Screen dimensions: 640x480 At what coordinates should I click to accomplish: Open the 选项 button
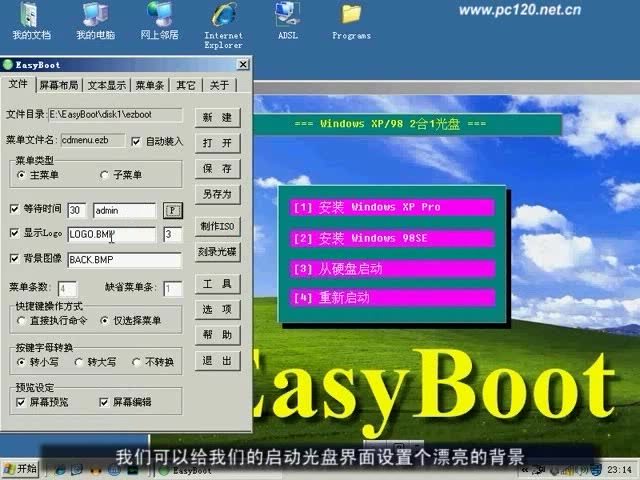[217, 310]
